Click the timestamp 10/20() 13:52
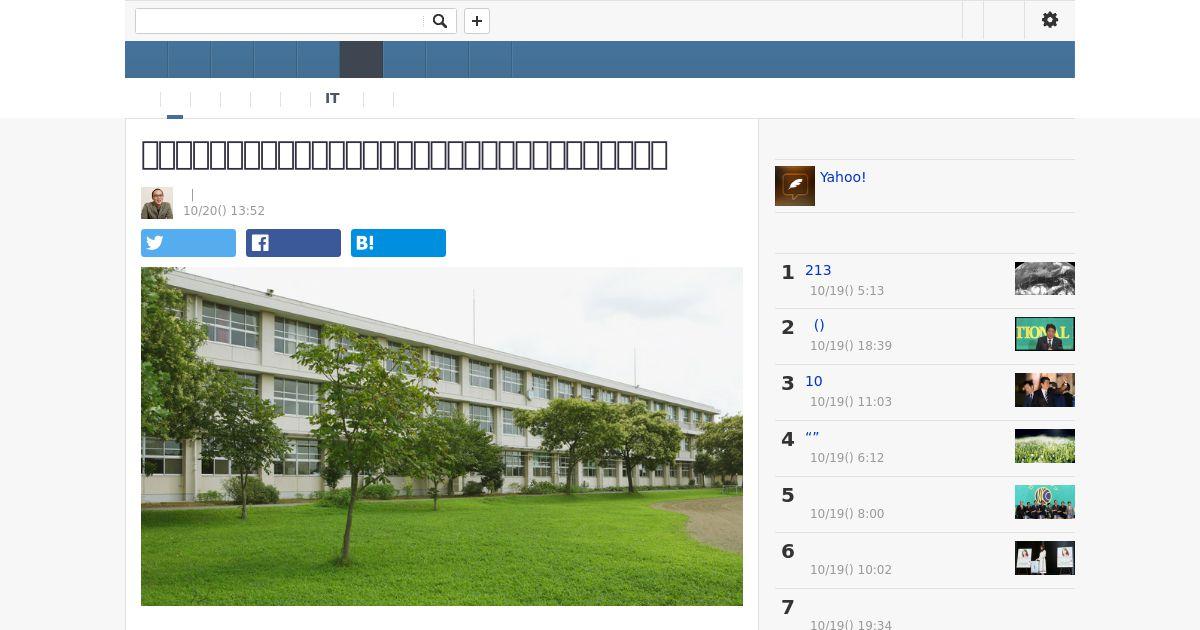The width and height of the screenshot is (1200, 630). 224,211
